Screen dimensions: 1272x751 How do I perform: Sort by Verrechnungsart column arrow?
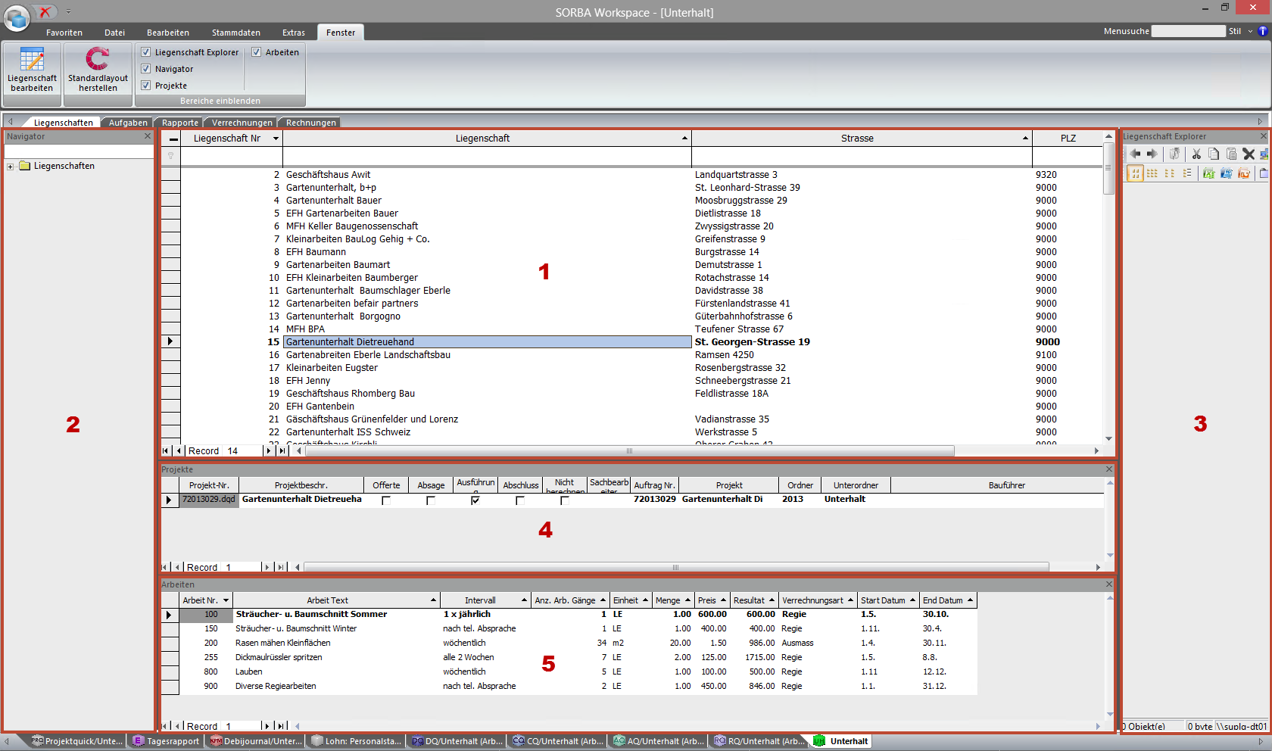[x=850, y=601]
